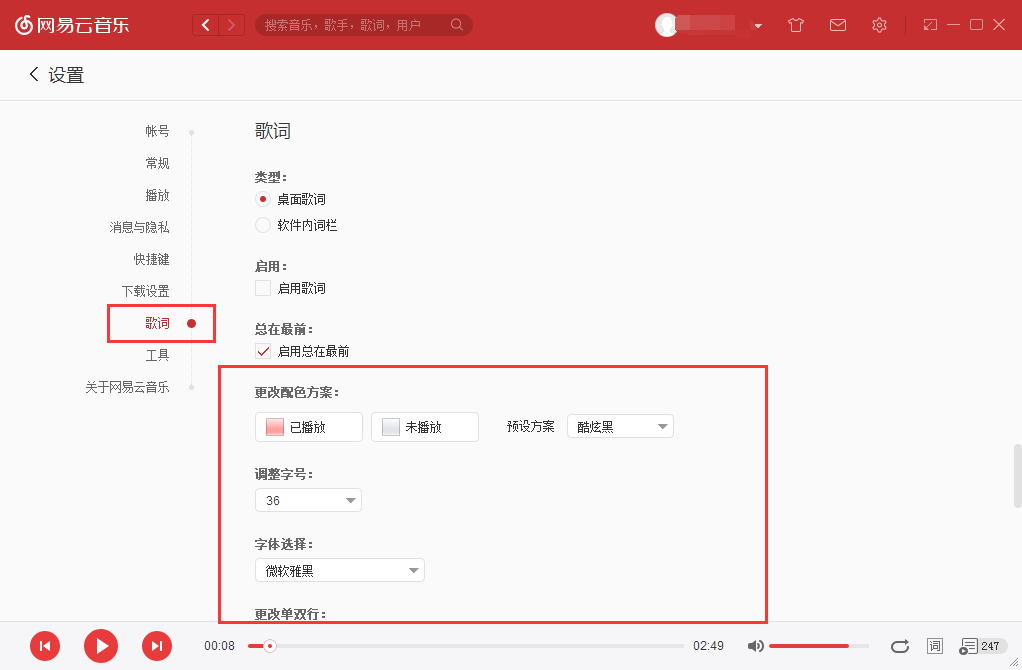Uncheck 启用总在最前
The height and width of the screenshot is (670, 1022).
click(263, 351)
